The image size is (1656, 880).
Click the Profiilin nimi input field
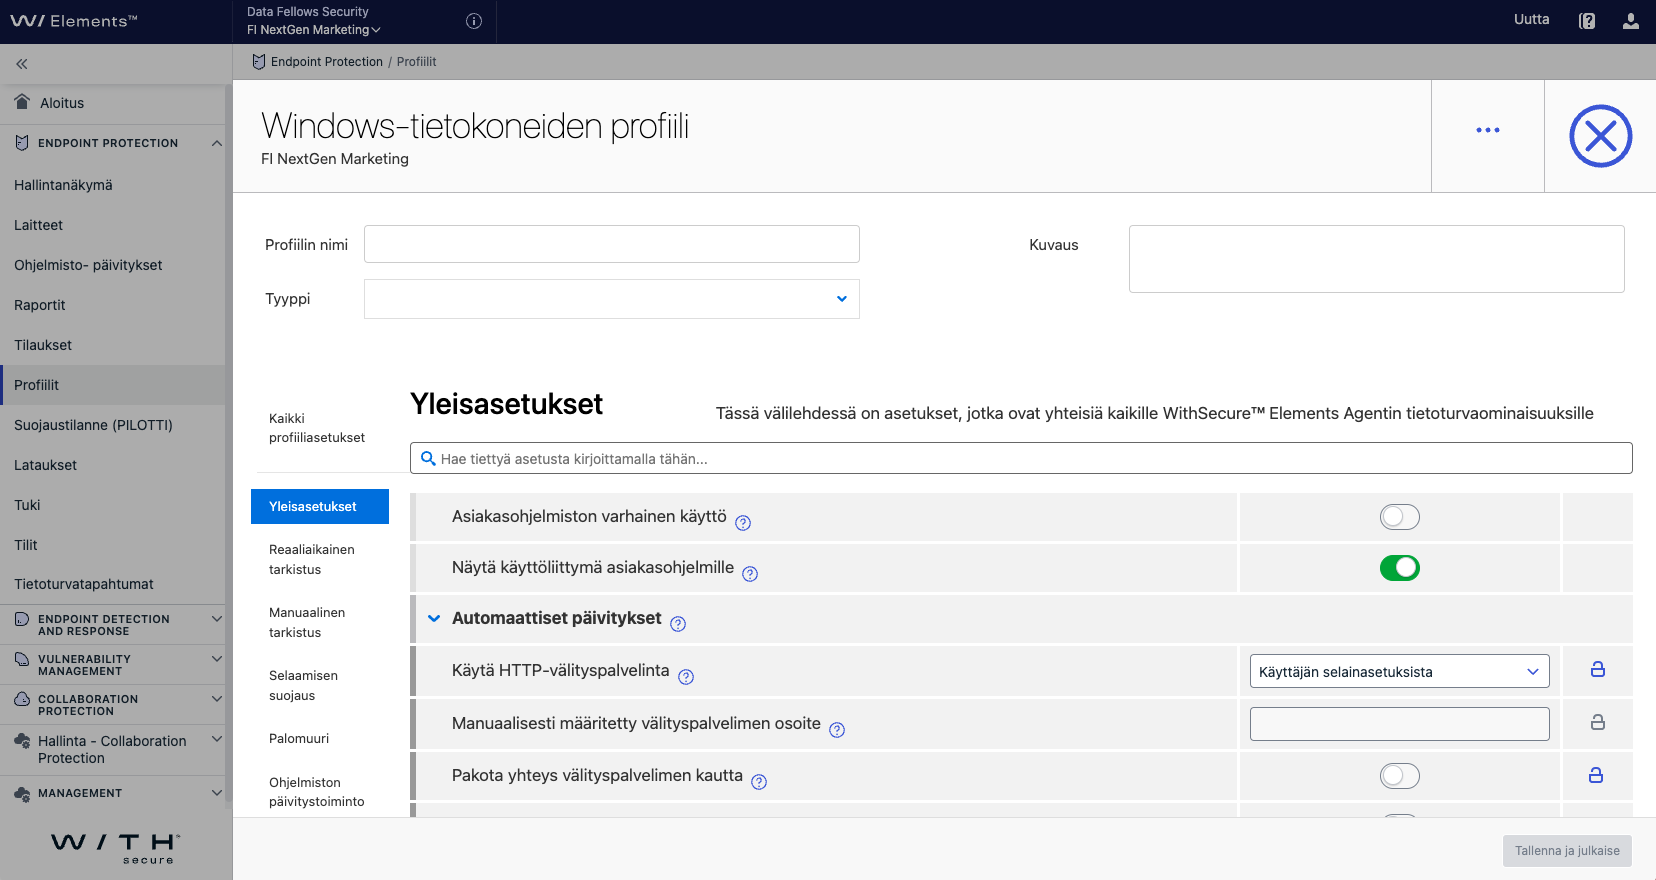[611, 244]
